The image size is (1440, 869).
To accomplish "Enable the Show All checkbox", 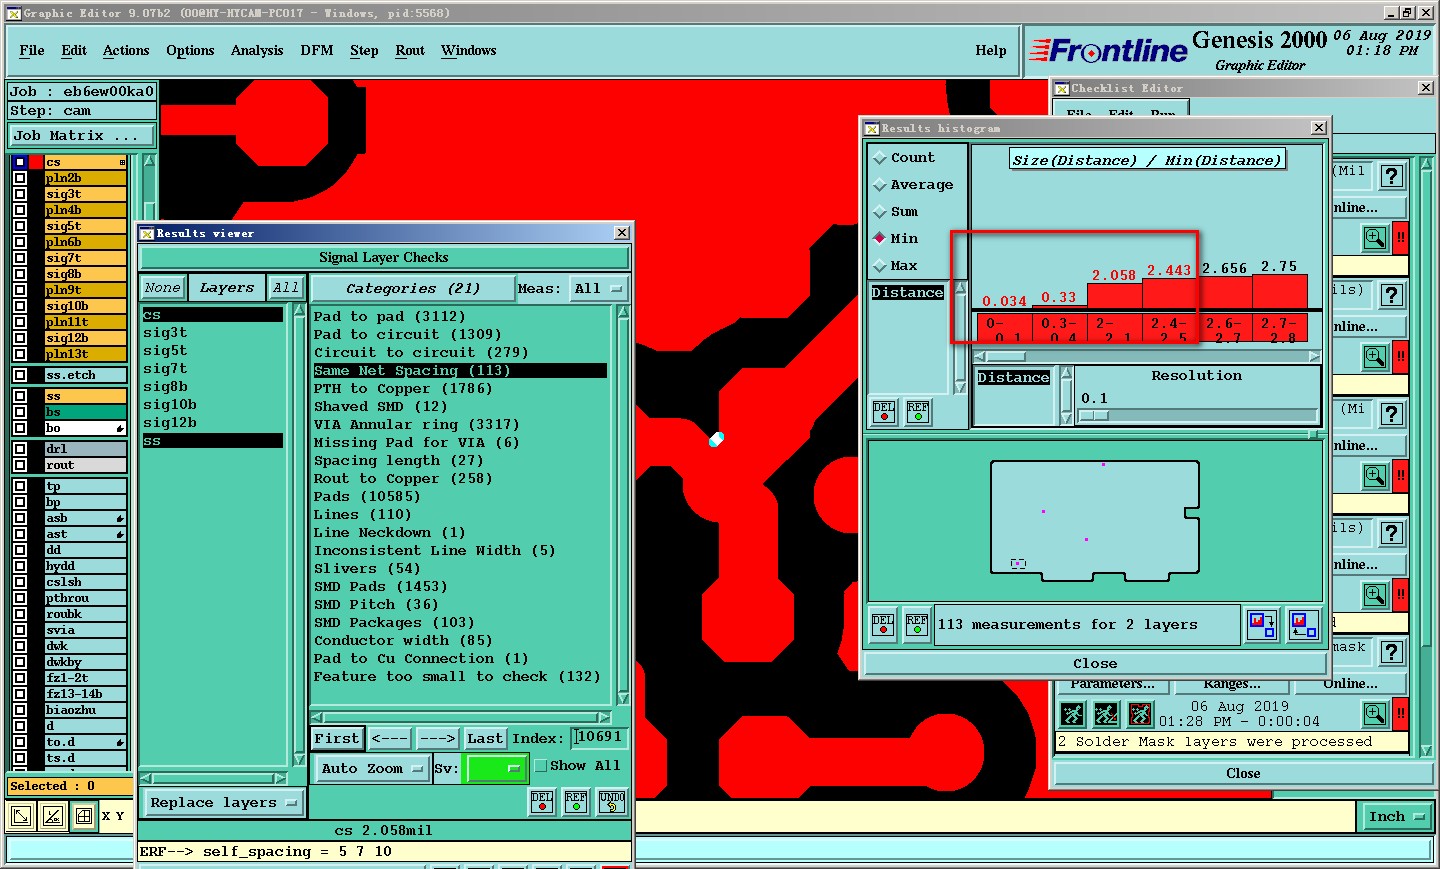I will click(x=541, y=766).
